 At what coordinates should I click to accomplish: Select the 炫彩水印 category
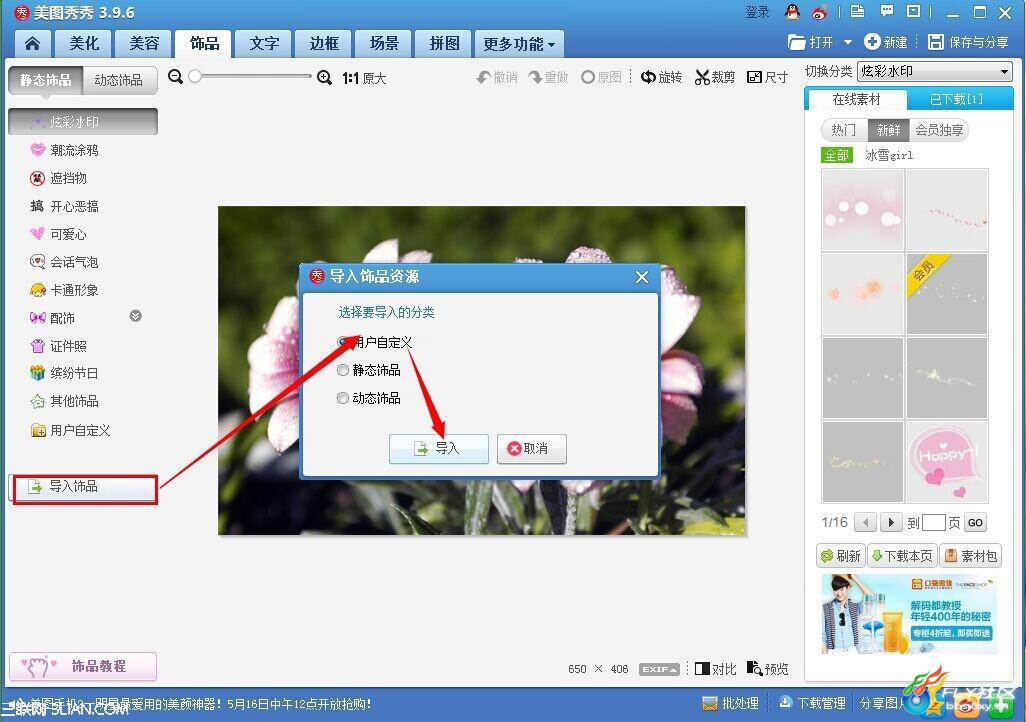click(83, 122)
